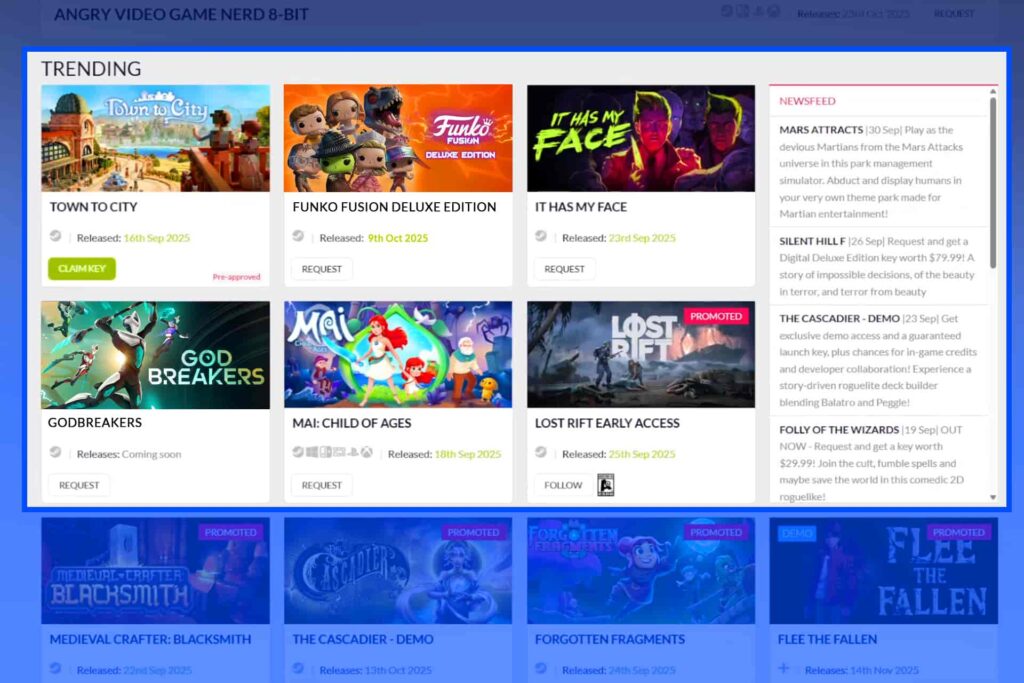Click the Newsfeed scroll down arrow
Image resolution: width=1024 pixels, height=683 pixels.
pyautogui.click(x=993, y=497)
